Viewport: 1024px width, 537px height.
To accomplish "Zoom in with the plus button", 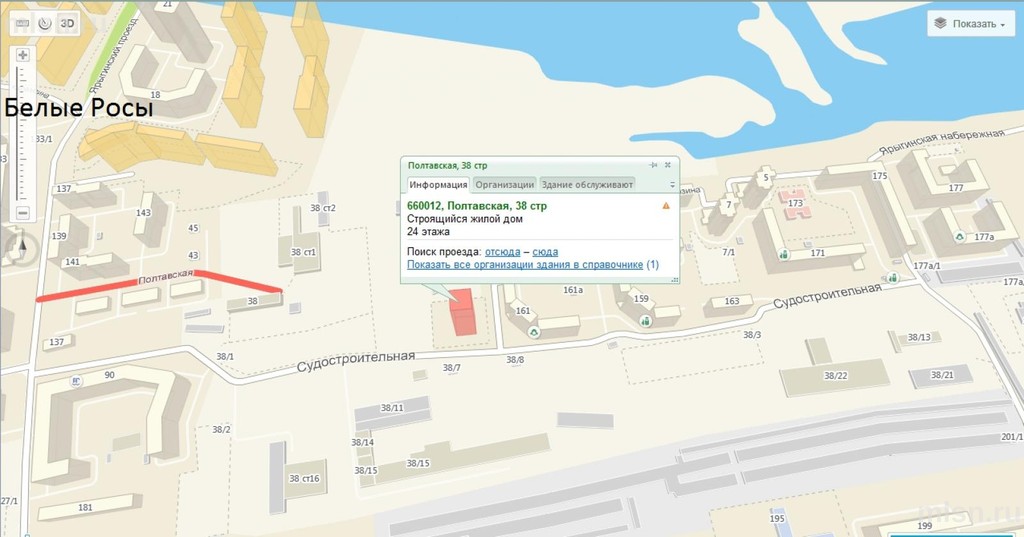I will pyautogui.click(x=22, y=55).
